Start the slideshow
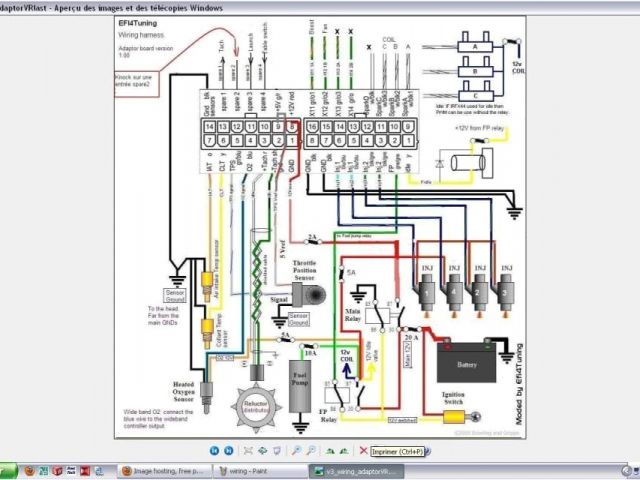Screen dimensions: 640x480 click(x=277, y=451)
